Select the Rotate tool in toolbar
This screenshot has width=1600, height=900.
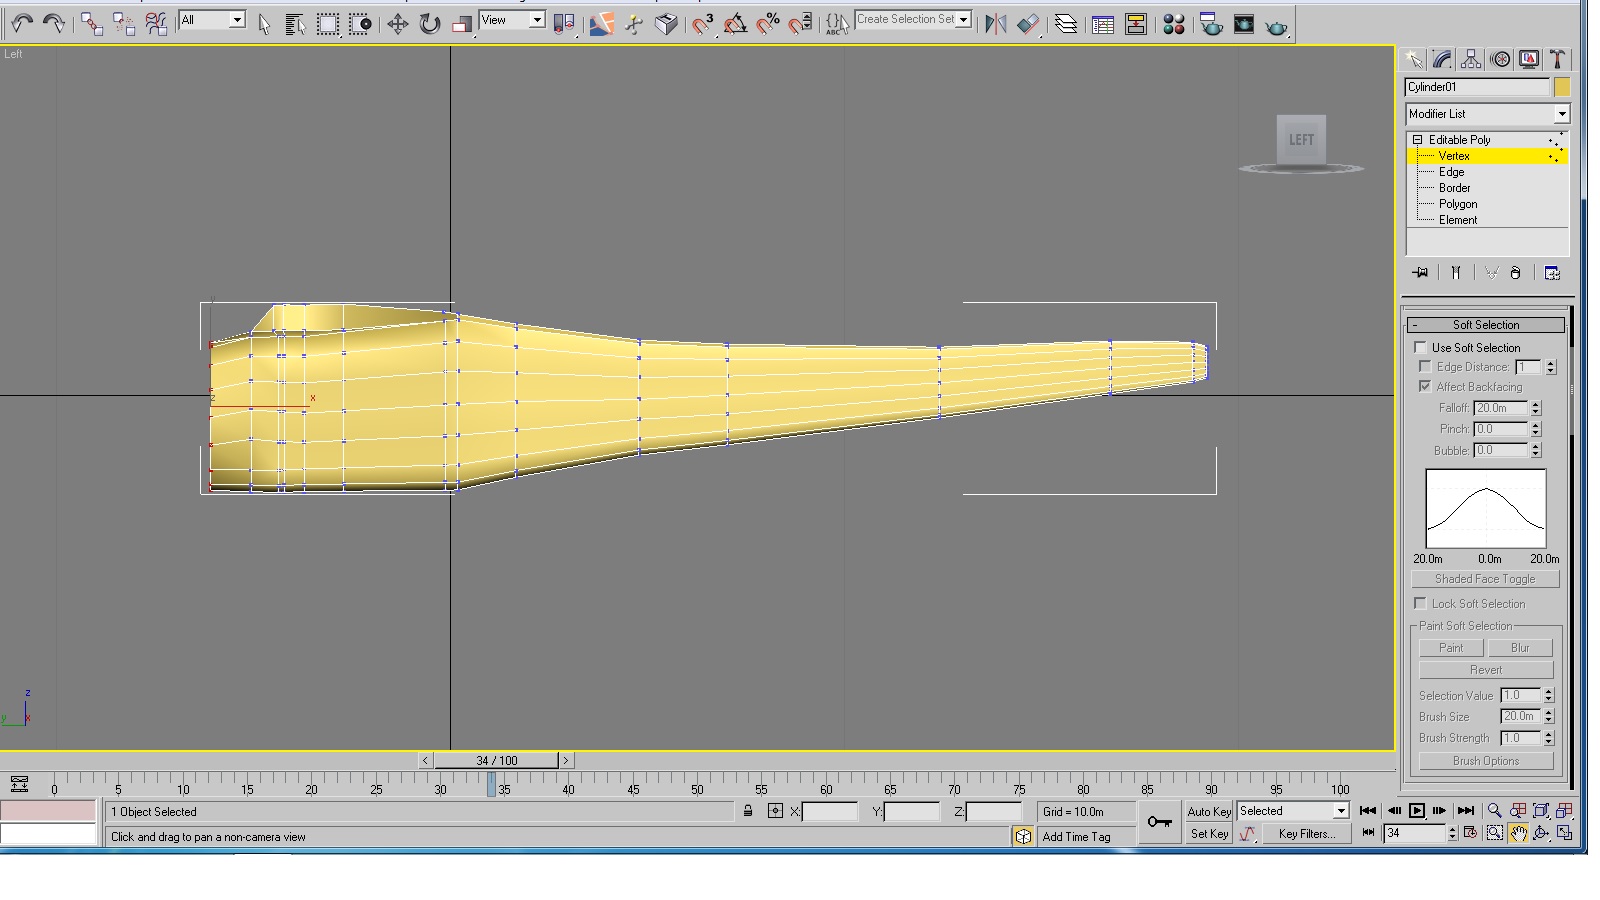(x=430, y=24)
